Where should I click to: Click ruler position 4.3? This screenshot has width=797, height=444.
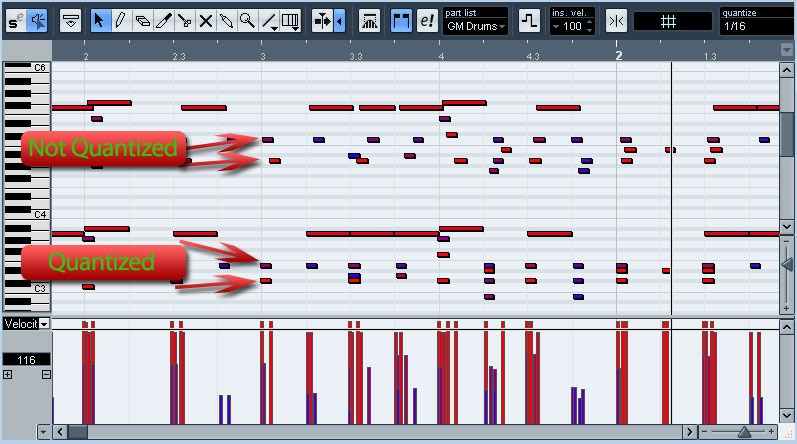point(533,56)
